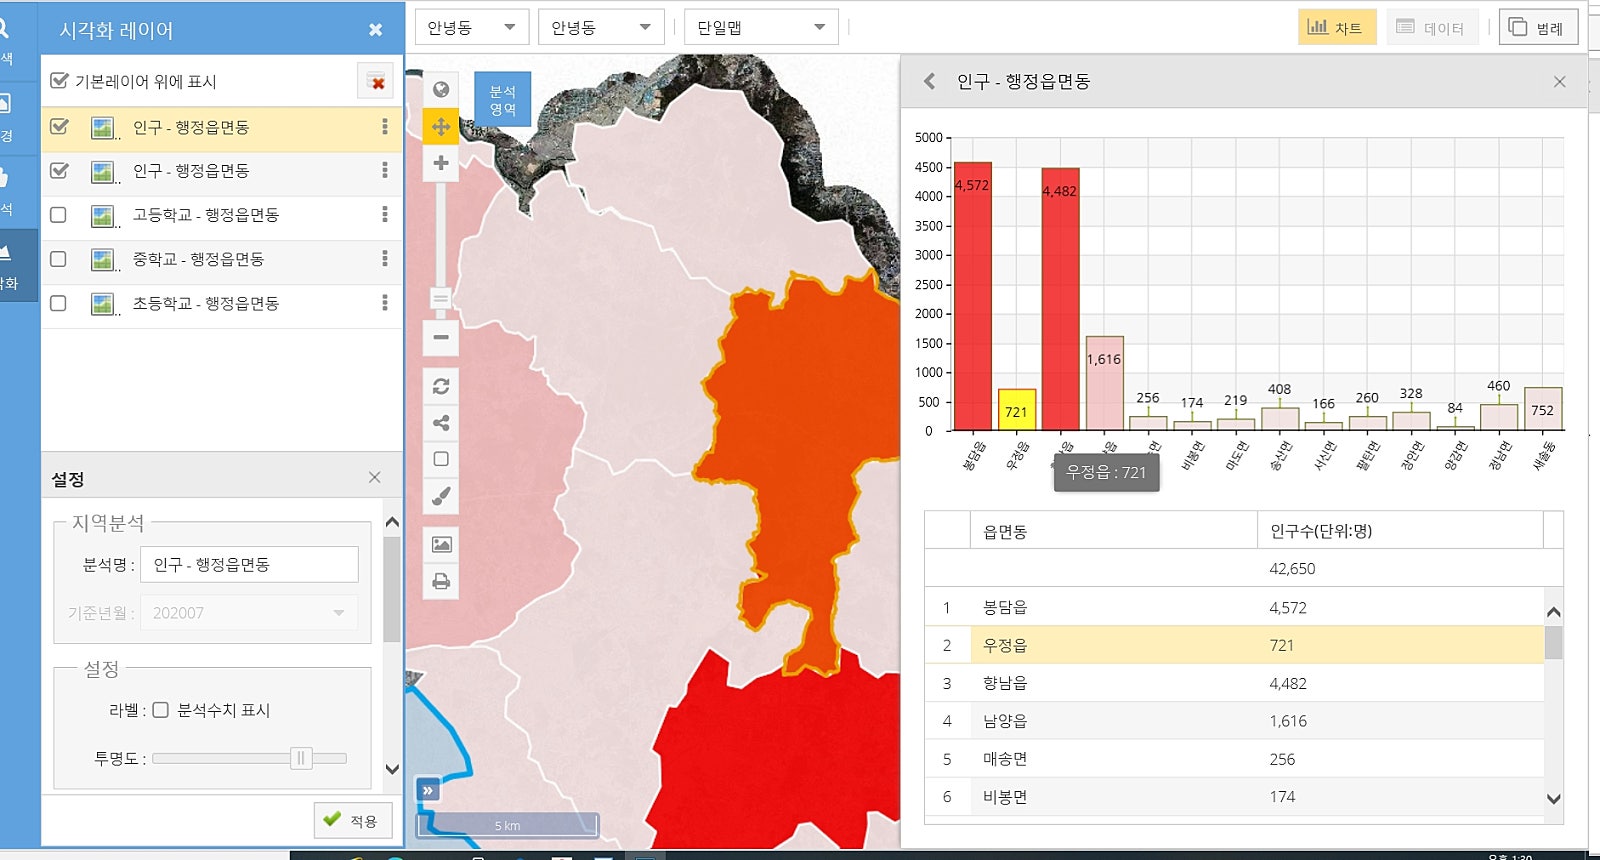Click the save map image icon
1600x860 pixels.
[x=441, y=544]
